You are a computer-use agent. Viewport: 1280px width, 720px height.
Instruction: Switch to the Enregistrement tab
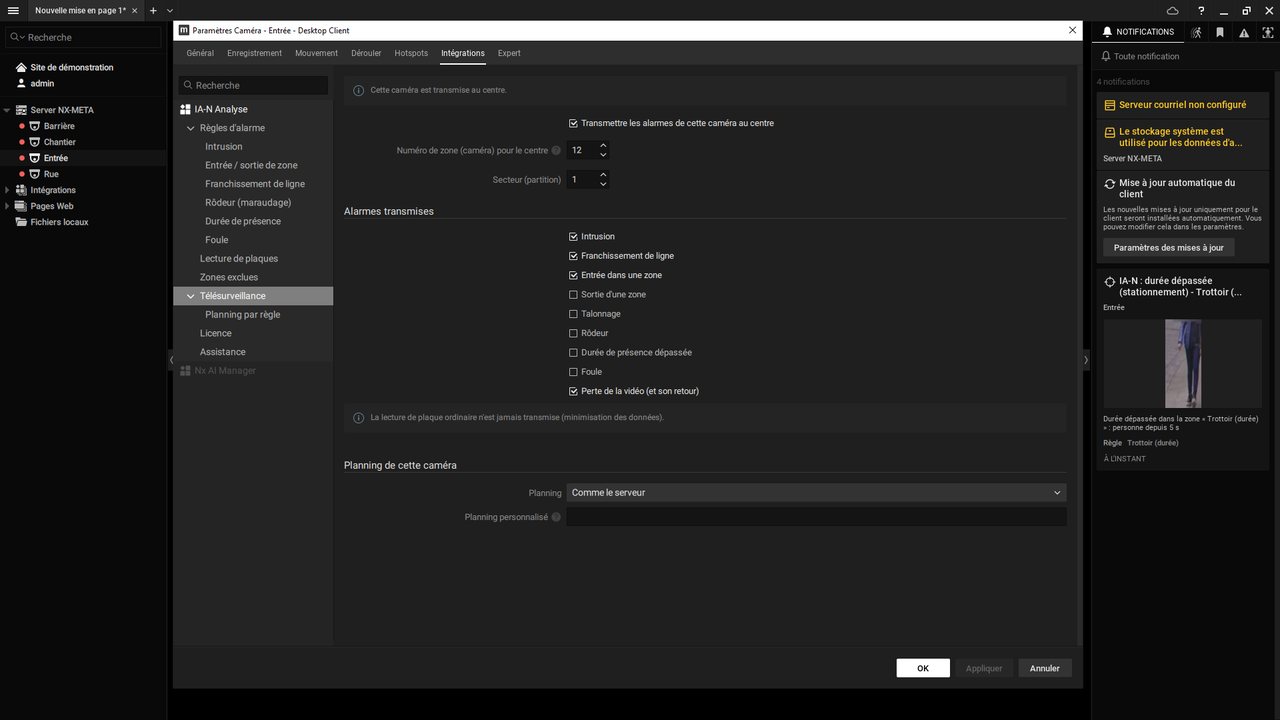(x=254, y=53)
